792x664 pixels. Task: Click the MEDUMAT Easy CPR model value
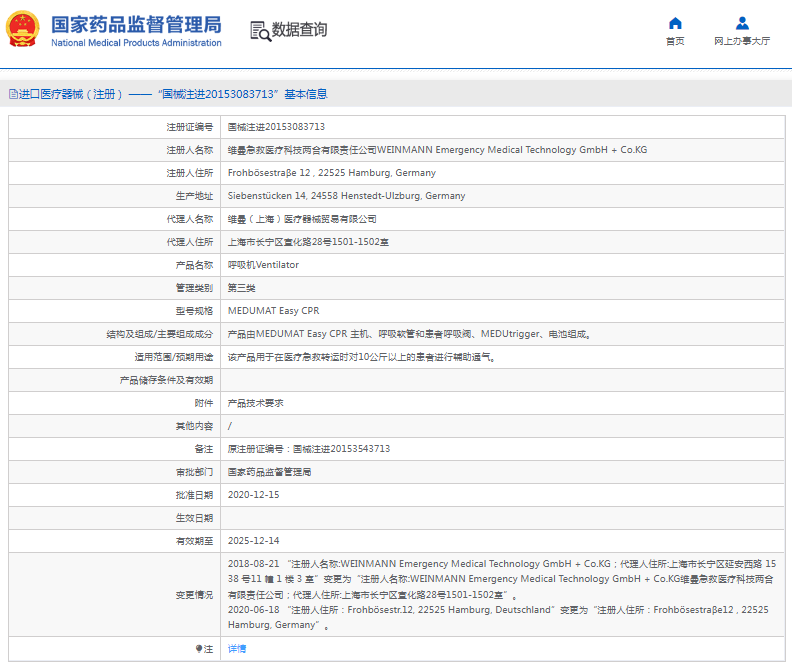273,311
